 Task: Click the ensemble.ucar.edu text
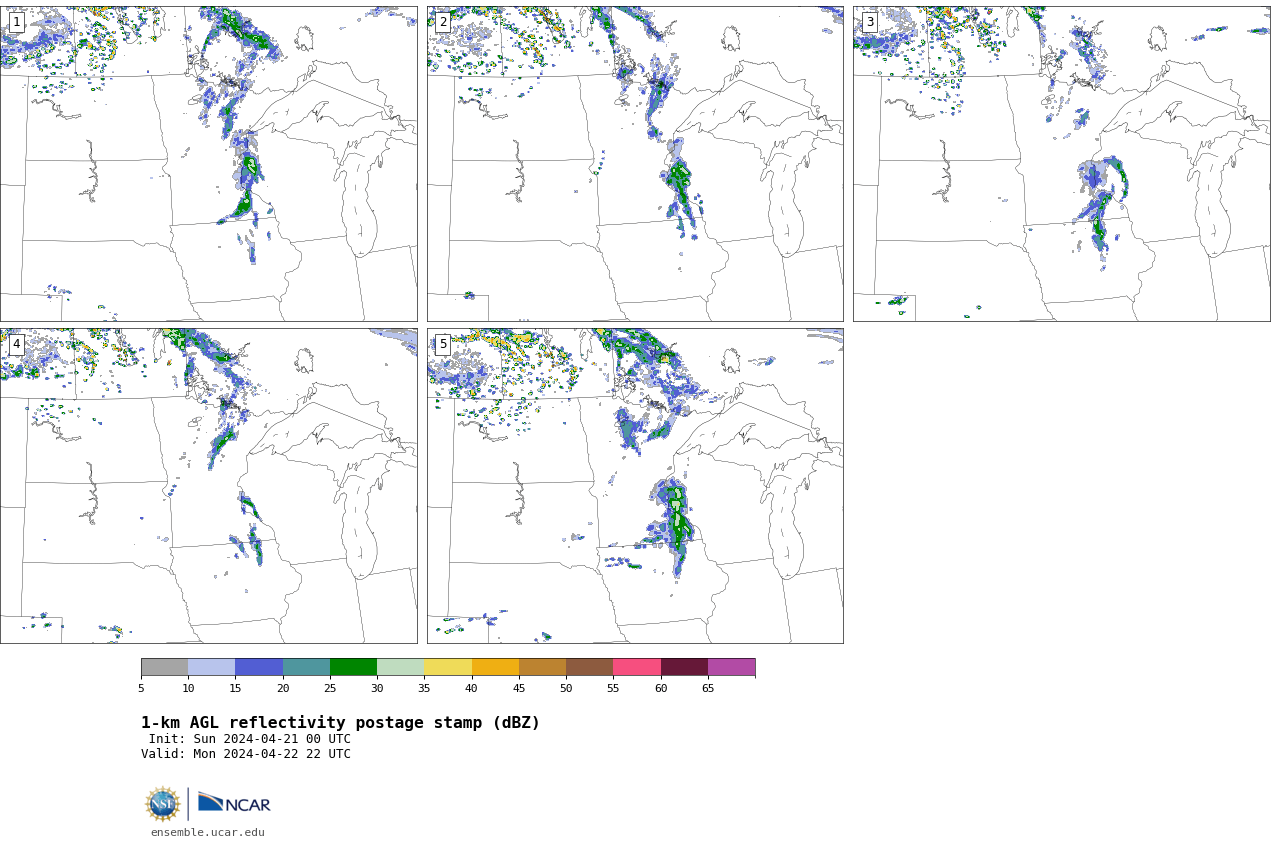(x=208, y=832)
